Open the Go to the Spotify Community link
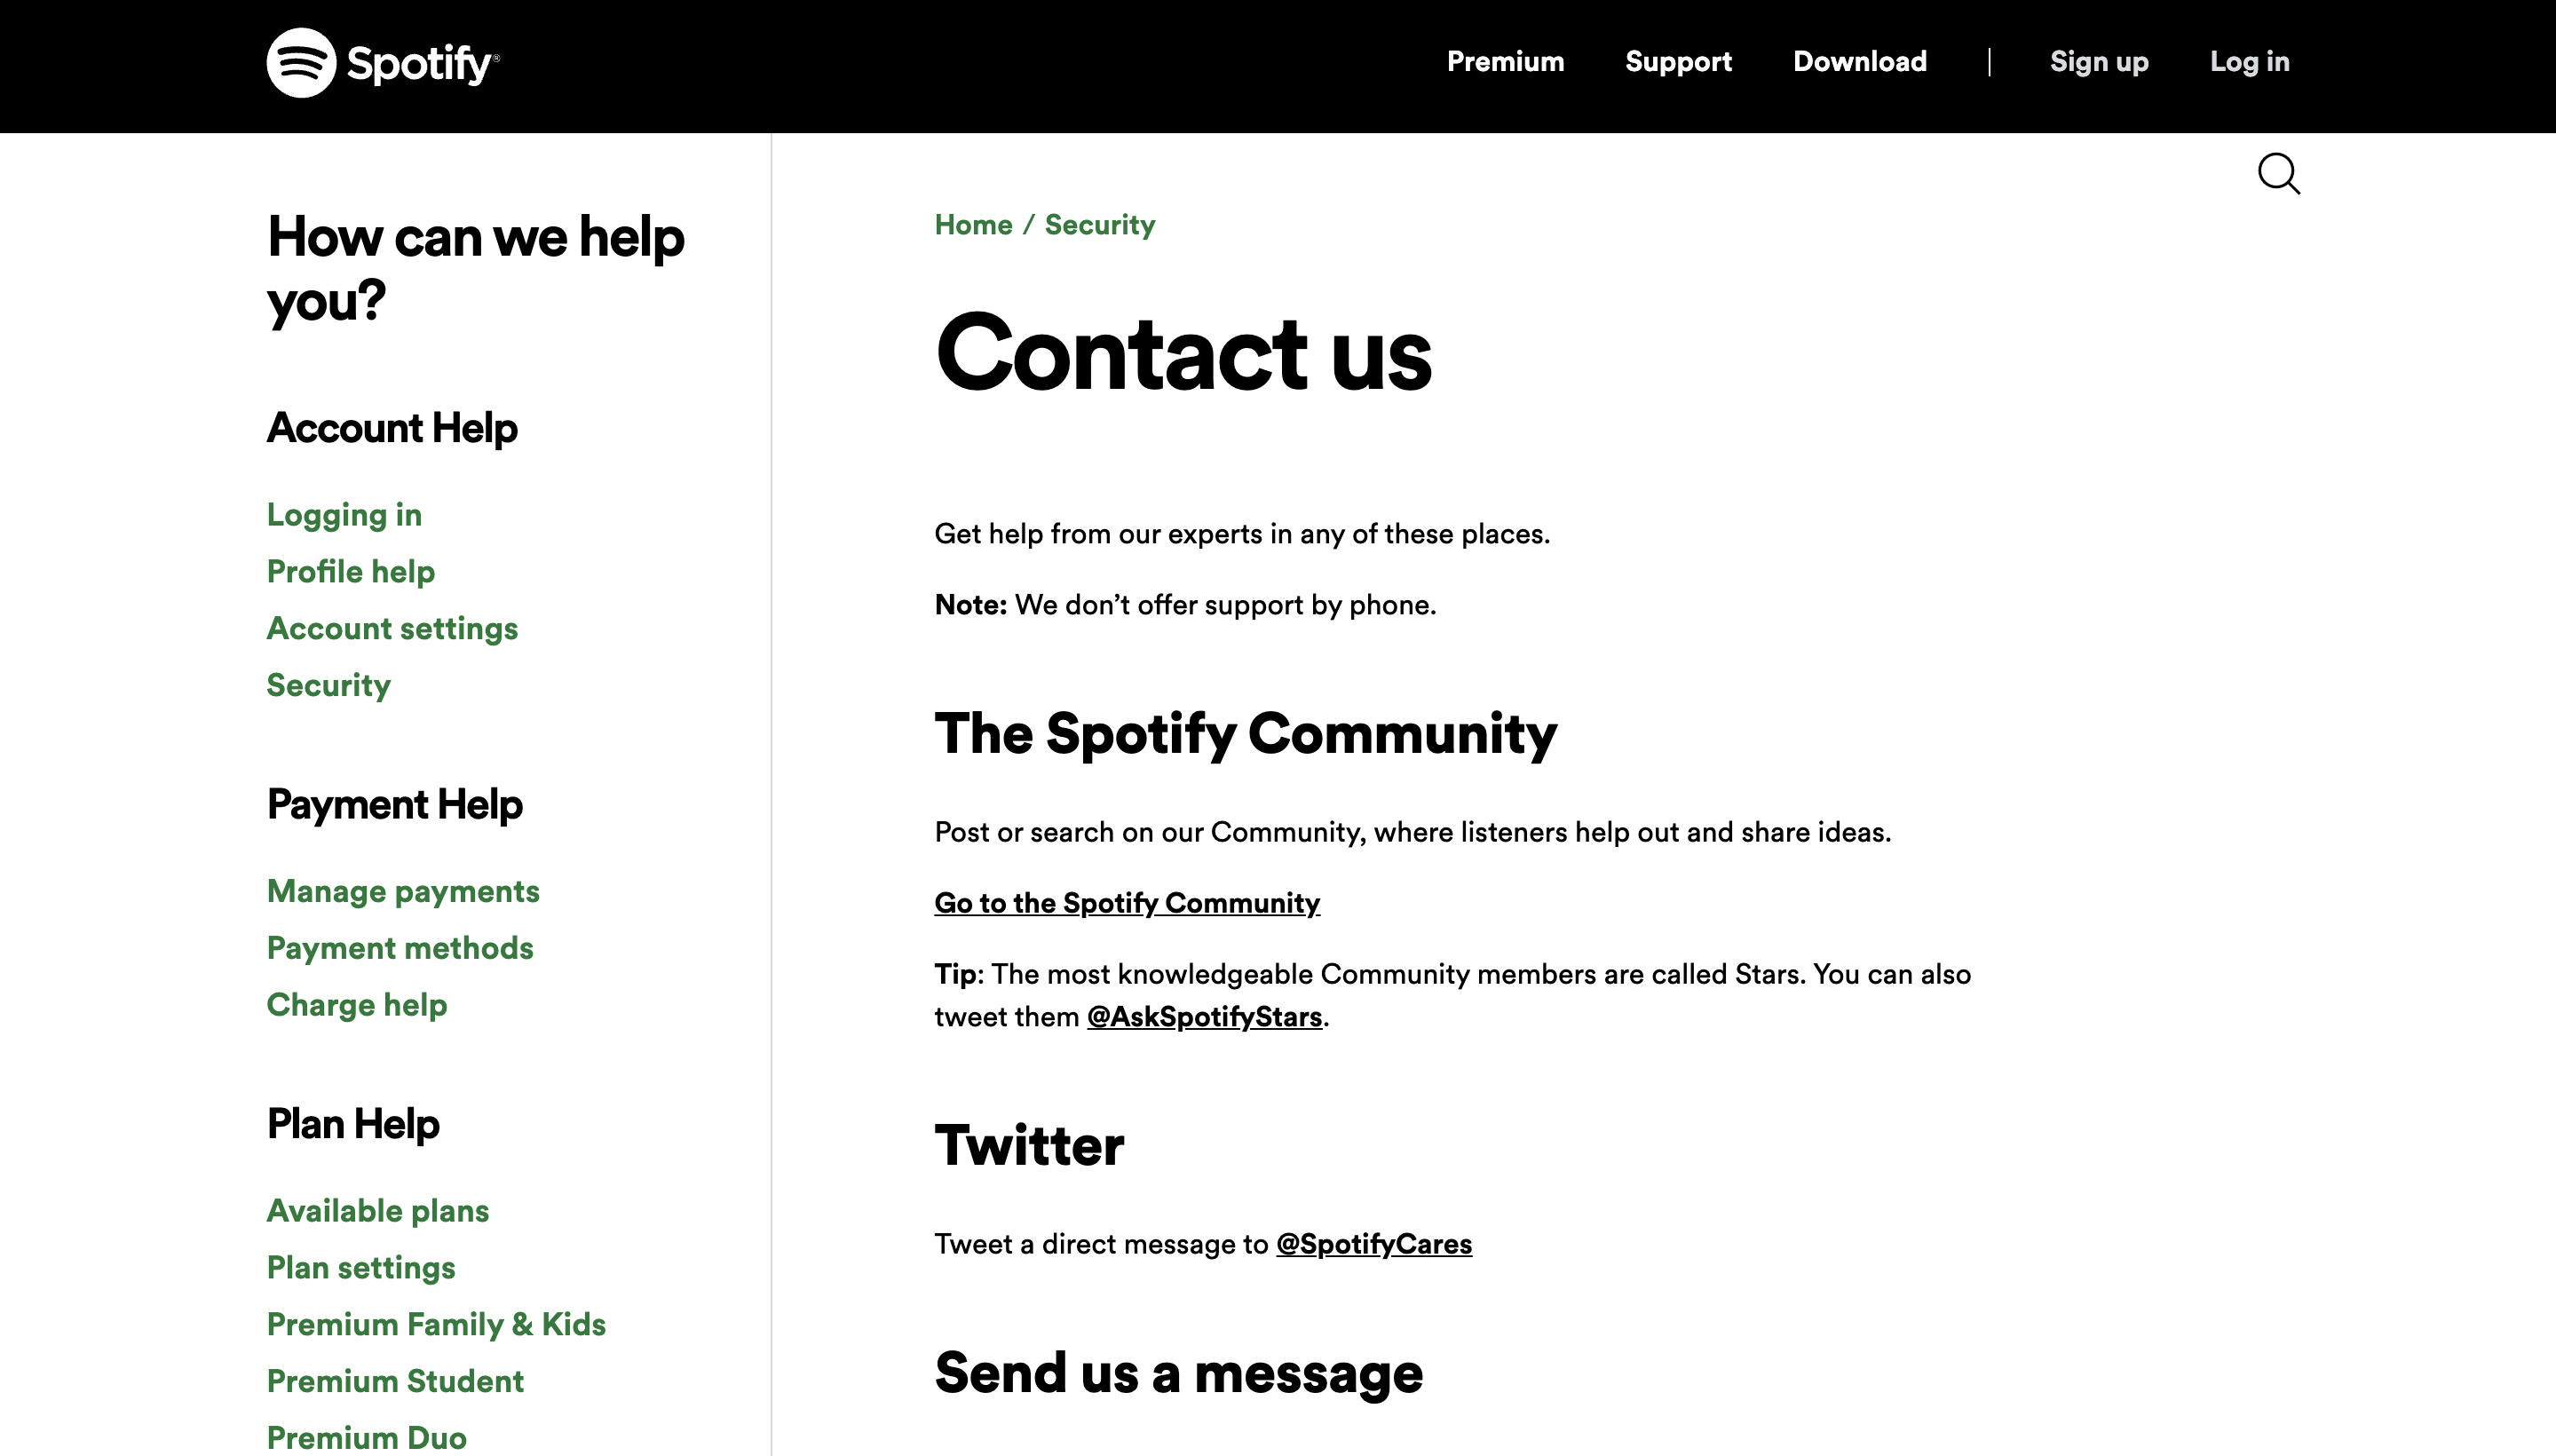The width and height of the screenshot is (2556, 1456). 1127,903
